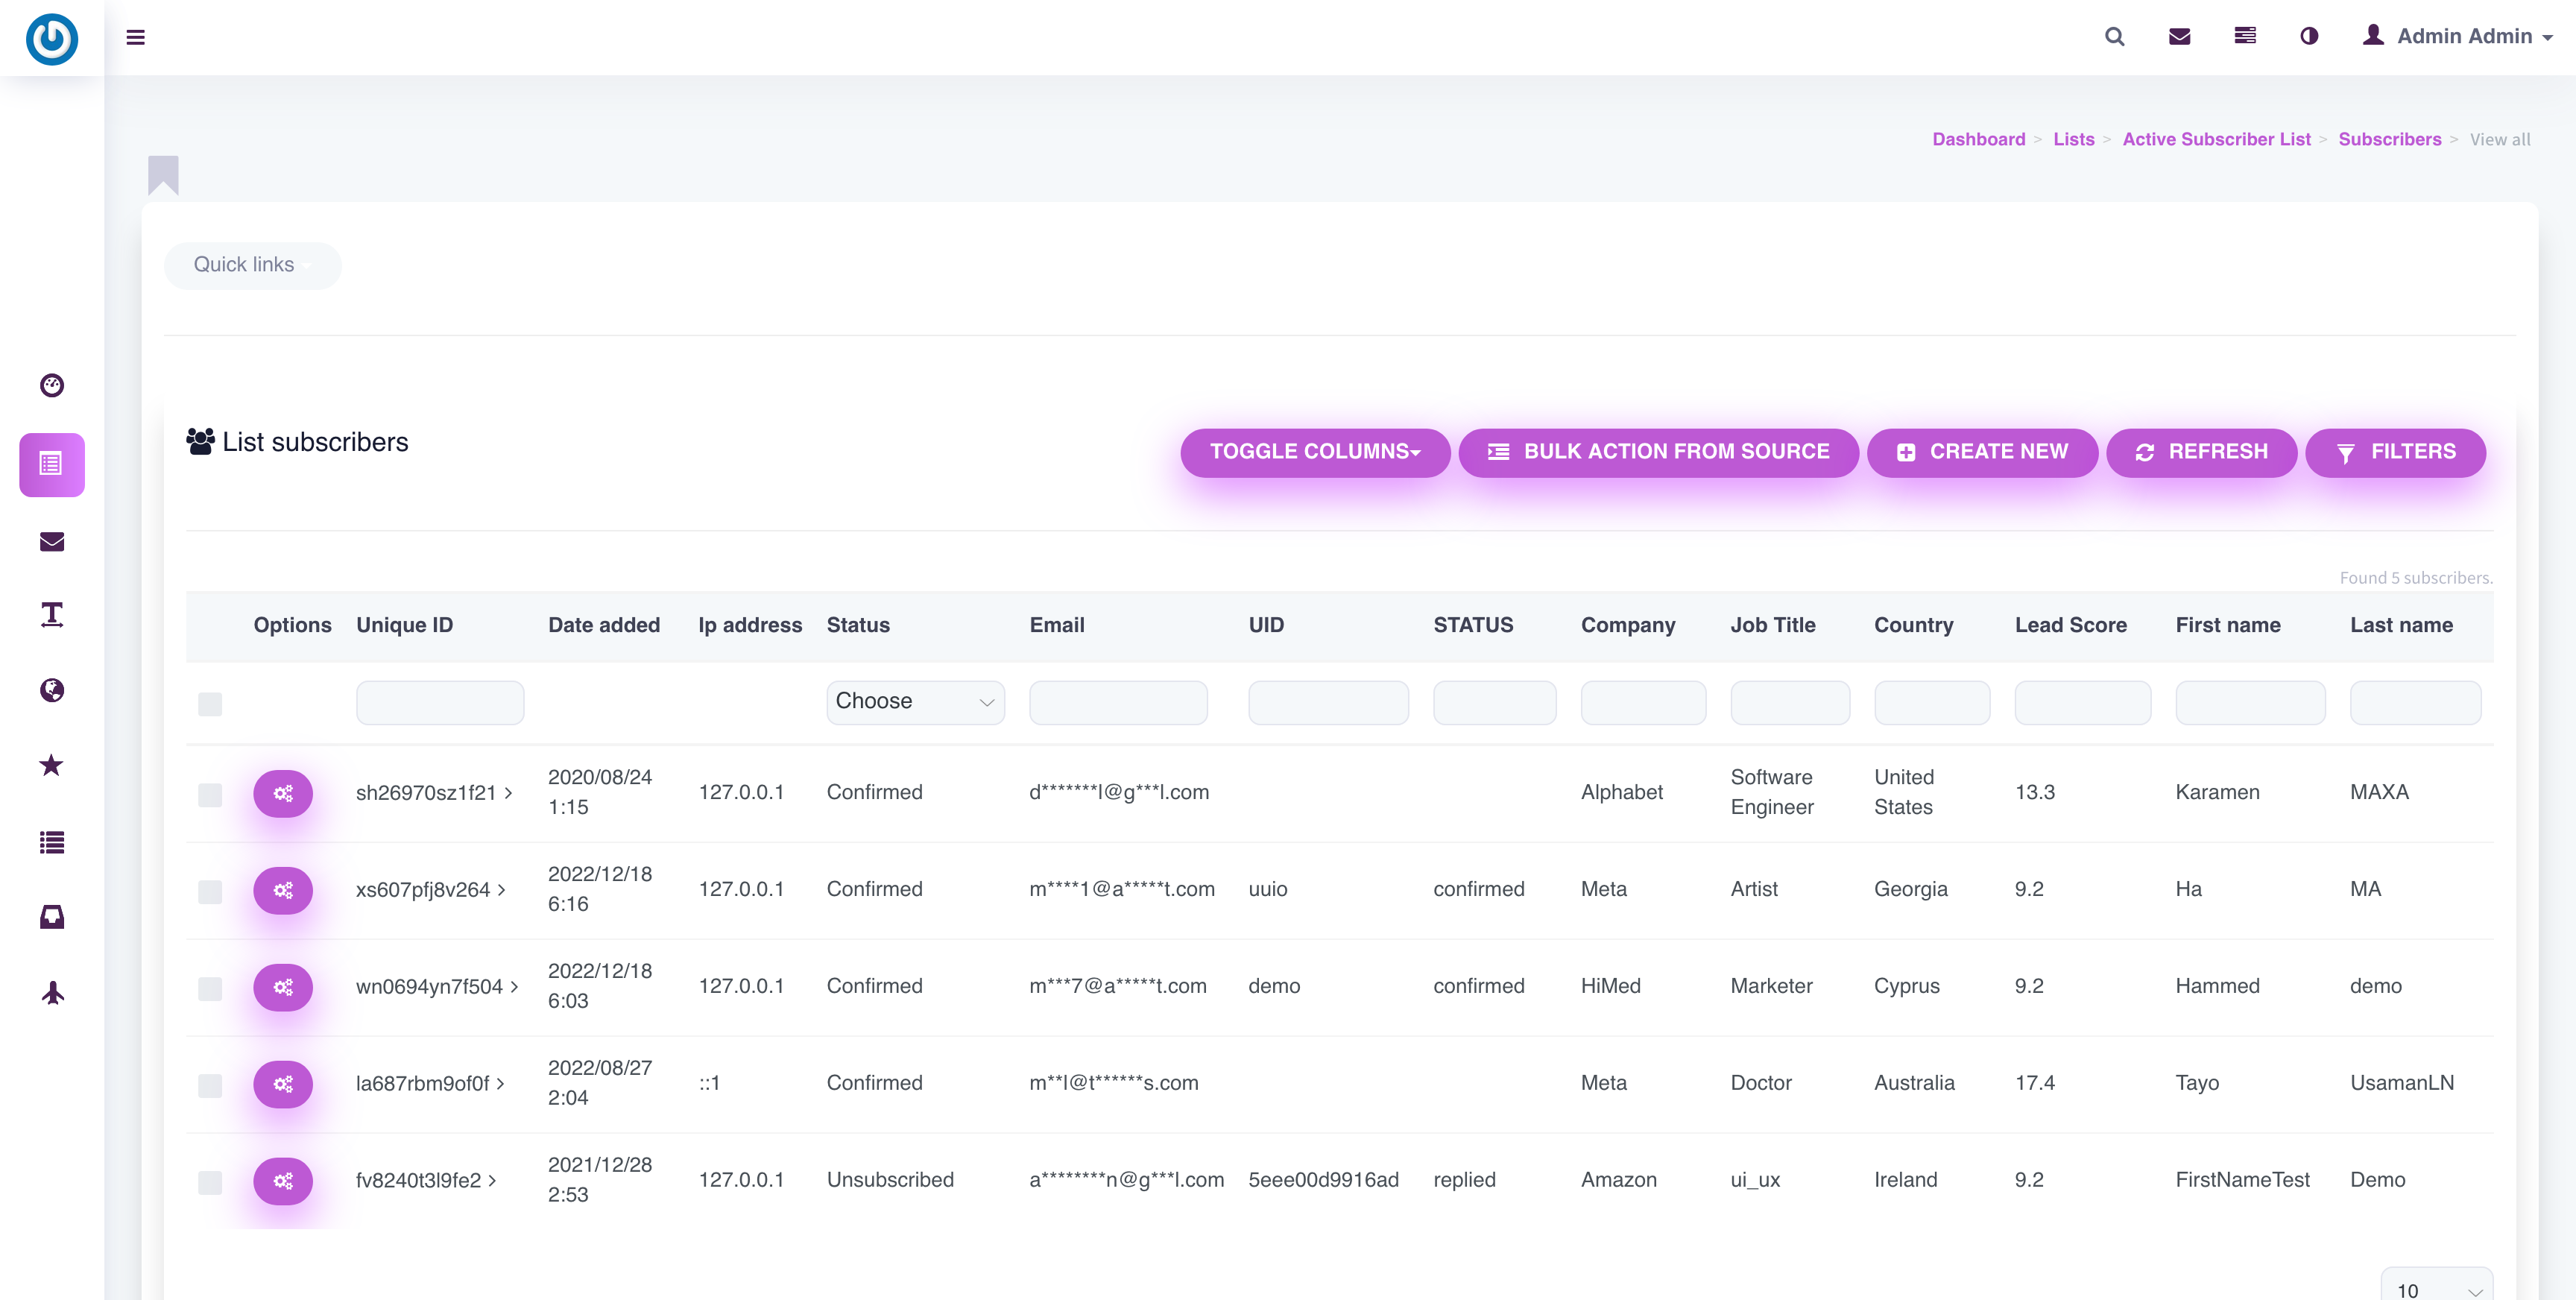Toggle dark mode contrast icon
This screenshot has width=2576, height=1300.
(x=2309, y=37)
